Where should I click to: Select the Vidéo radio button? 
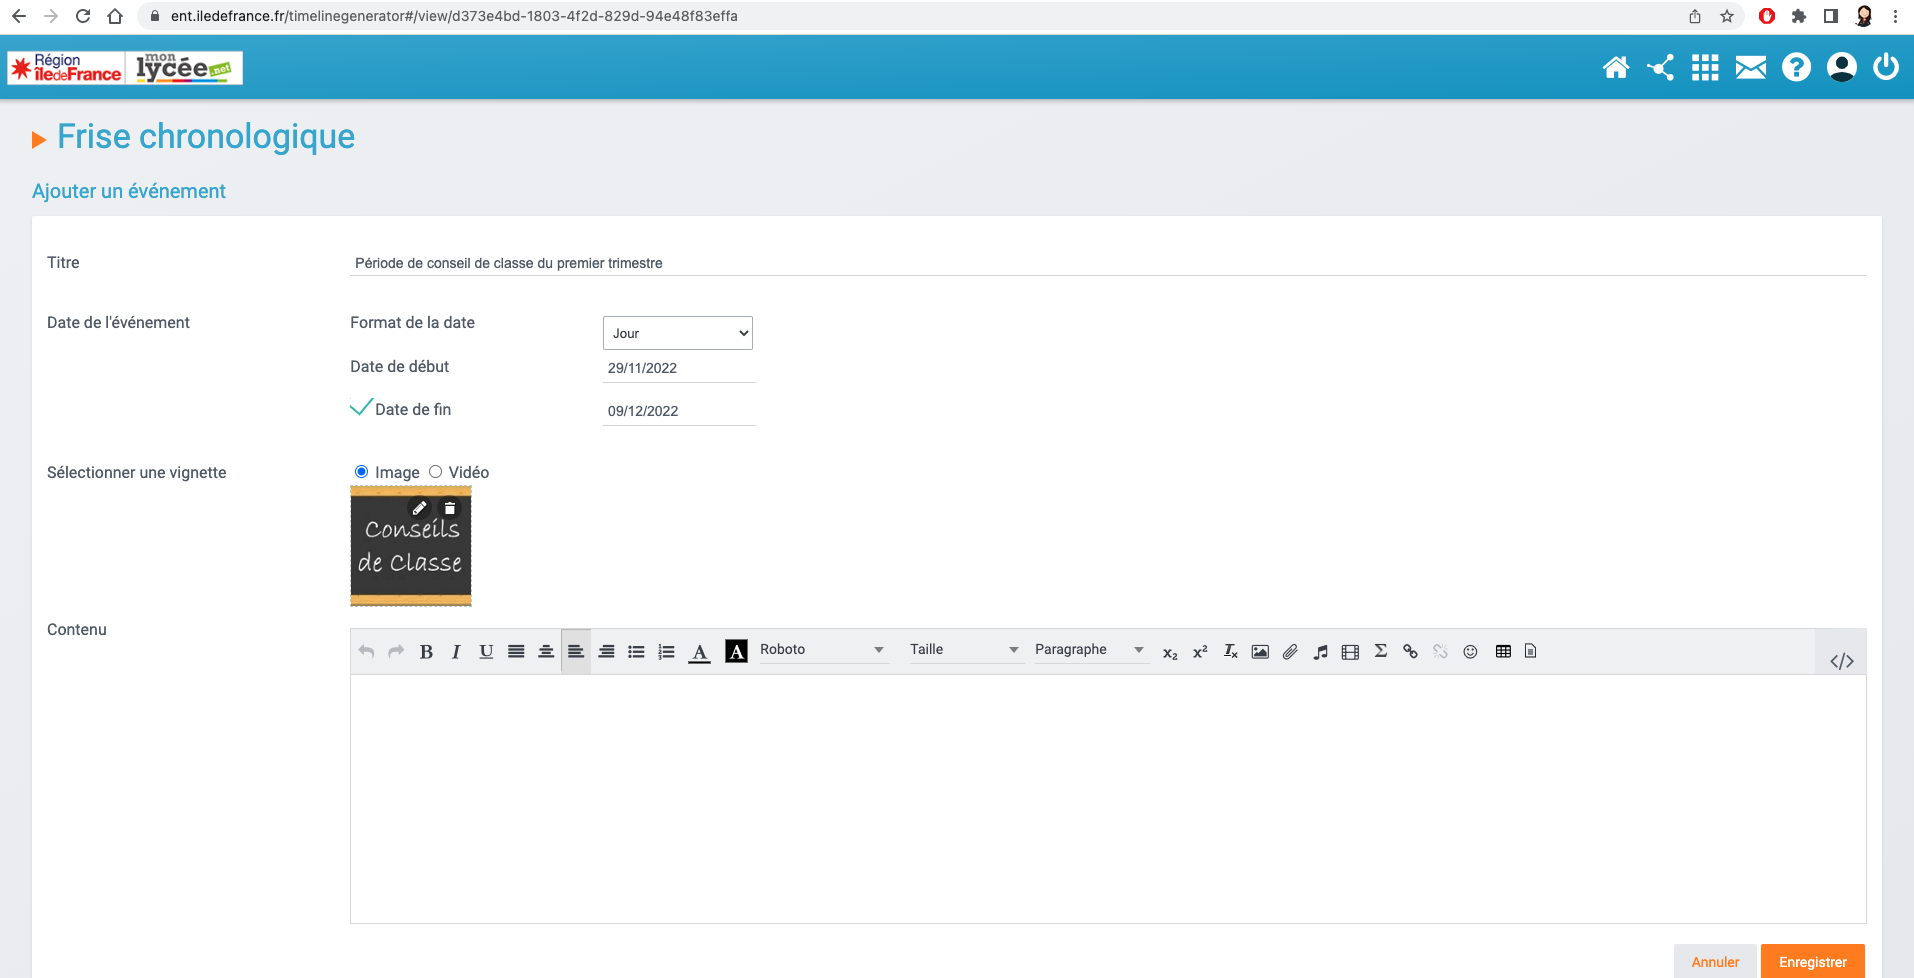[435, 472]
